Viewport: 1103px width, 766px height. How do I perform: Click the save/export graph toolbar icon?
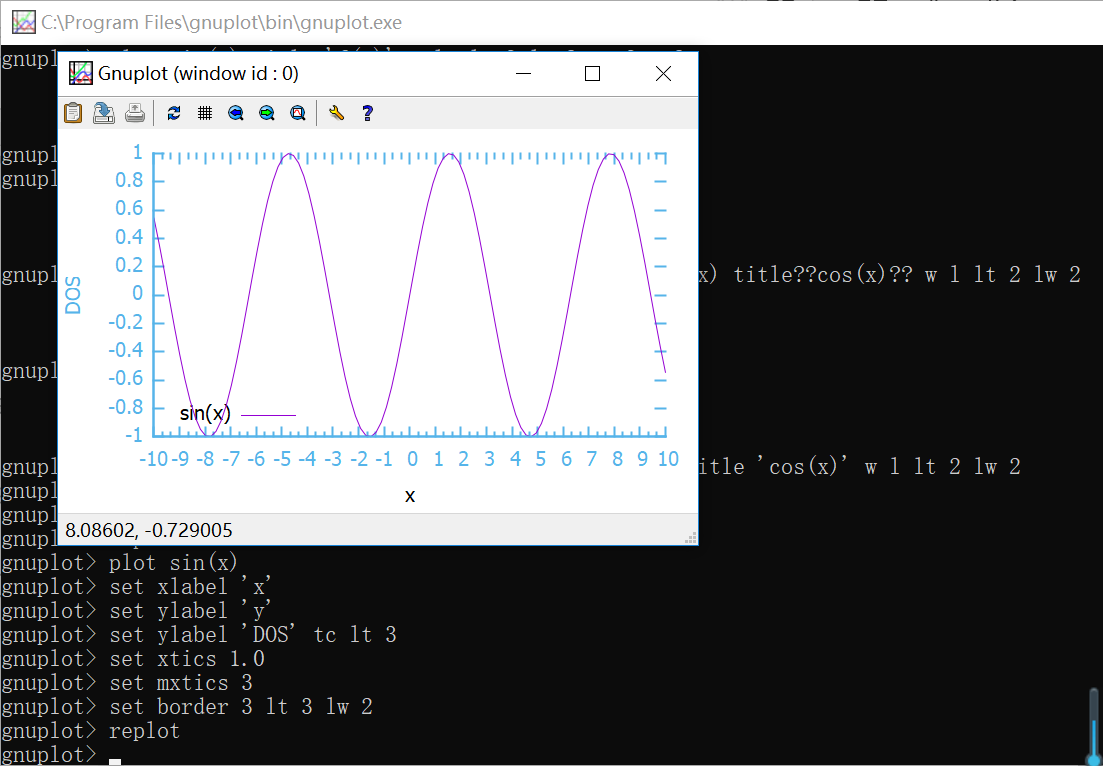(x=104, y=113)
